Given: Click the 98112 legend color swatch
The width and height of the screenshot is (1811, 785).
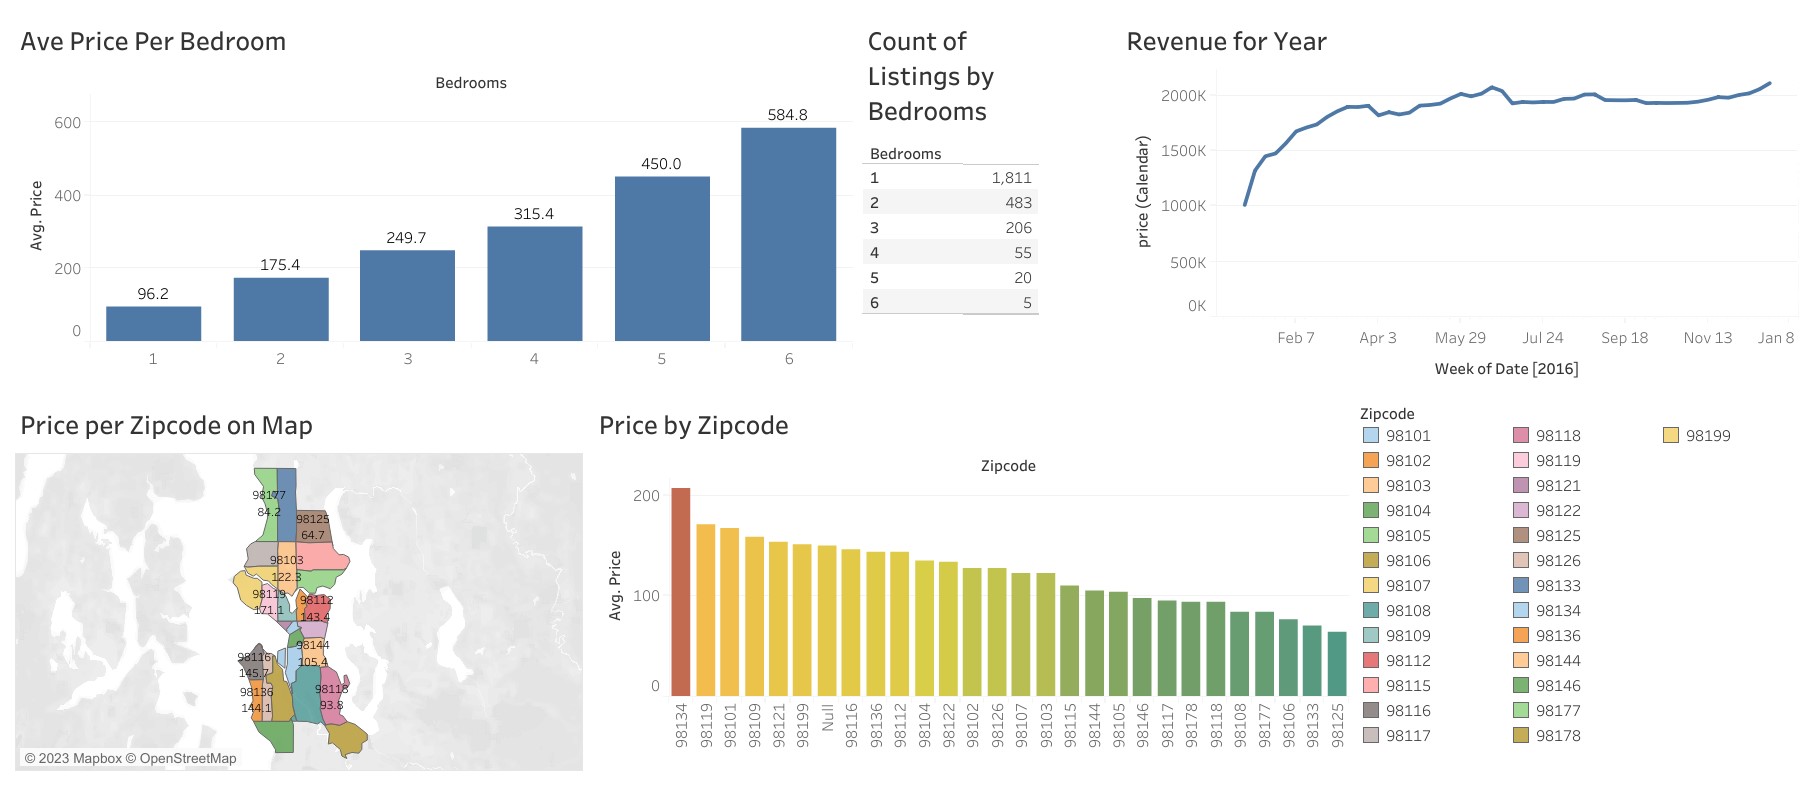Looking at the screenshot, I should point(1371,660).
